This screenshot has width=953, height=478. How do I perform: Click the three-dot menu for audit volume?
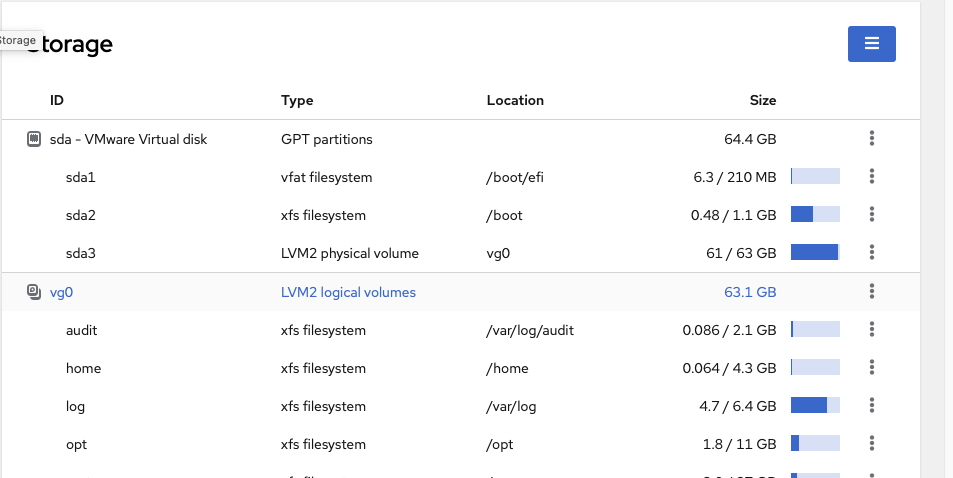872,330
